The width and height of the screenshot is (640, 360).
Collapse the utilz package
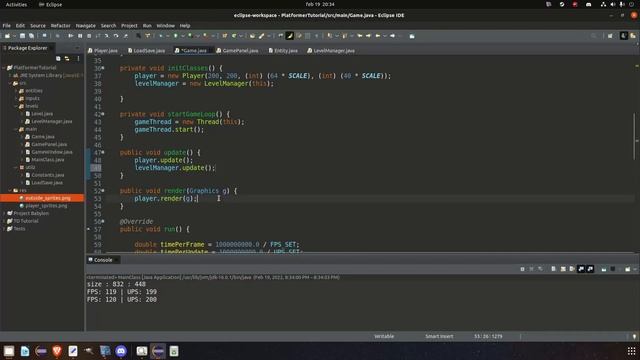click(x=16, y=167)
